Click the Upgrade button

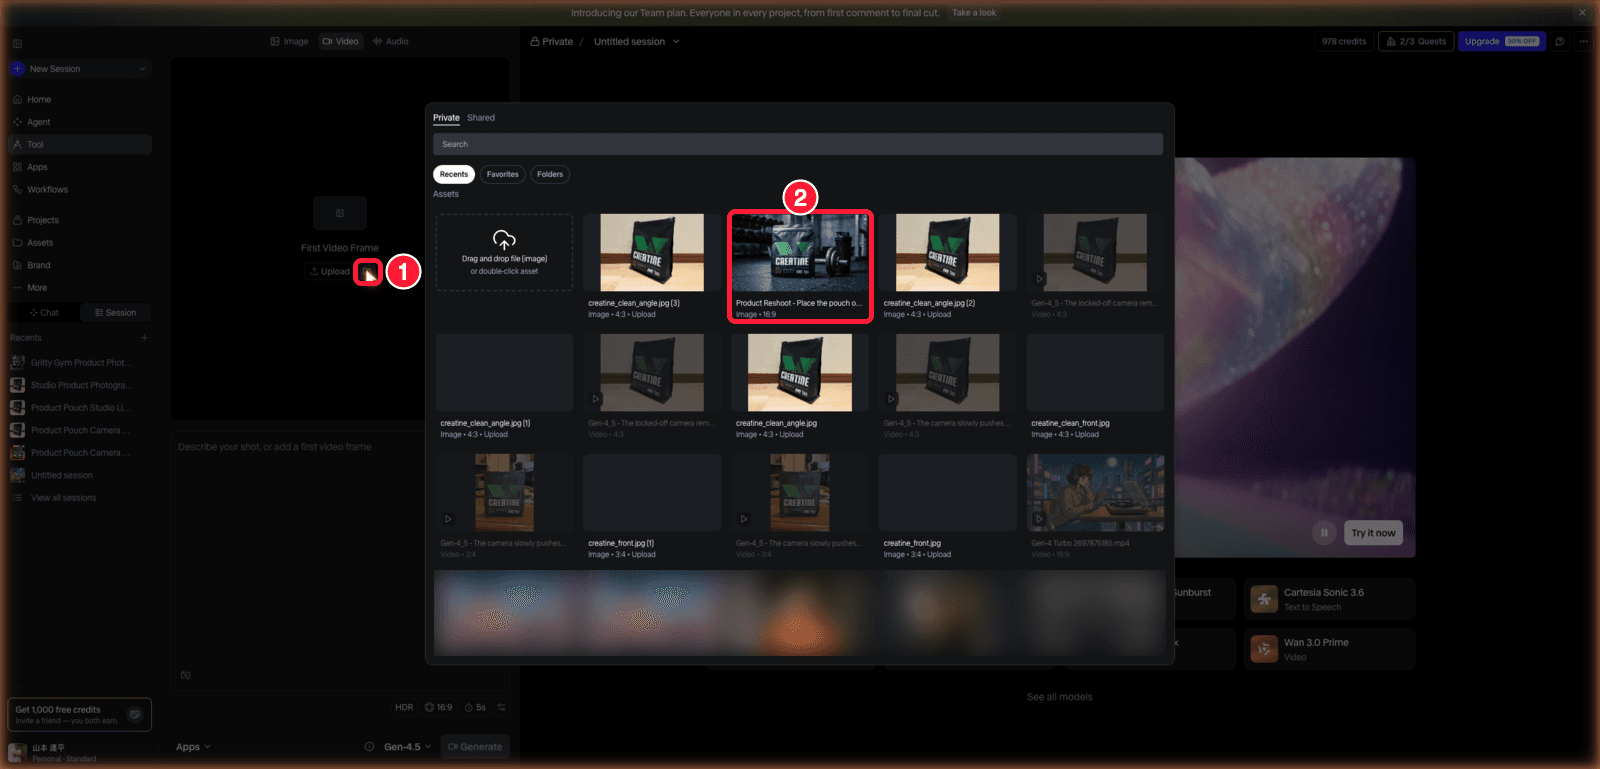point(1502,41)
